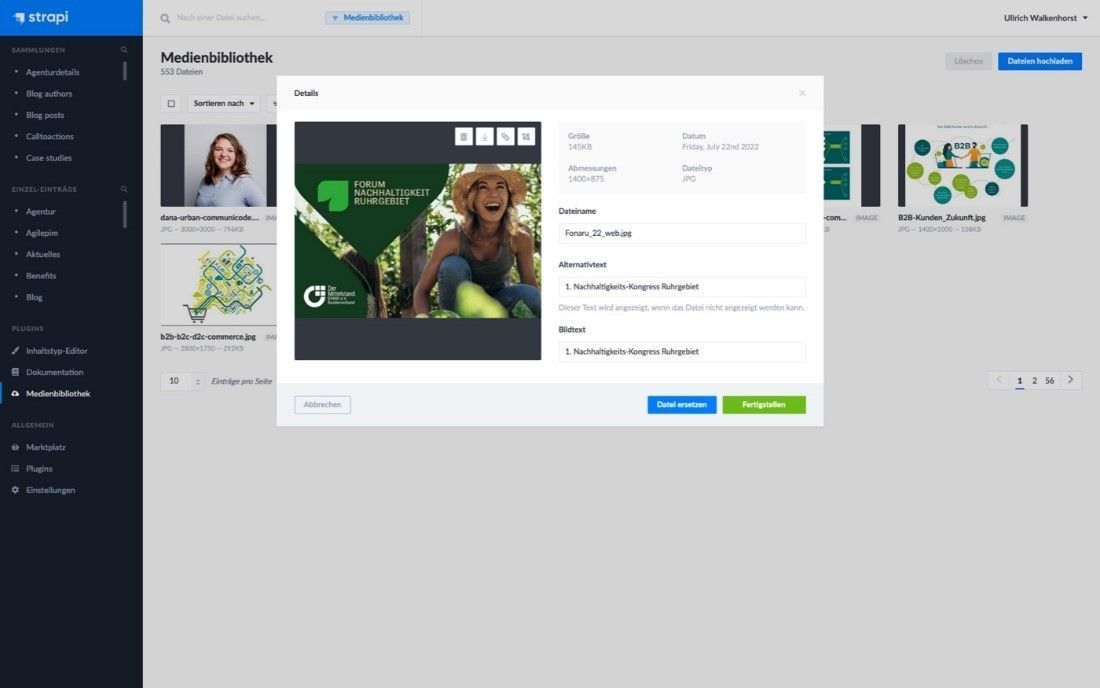Select Dokumentation under Plugins

tap(56, 372)
